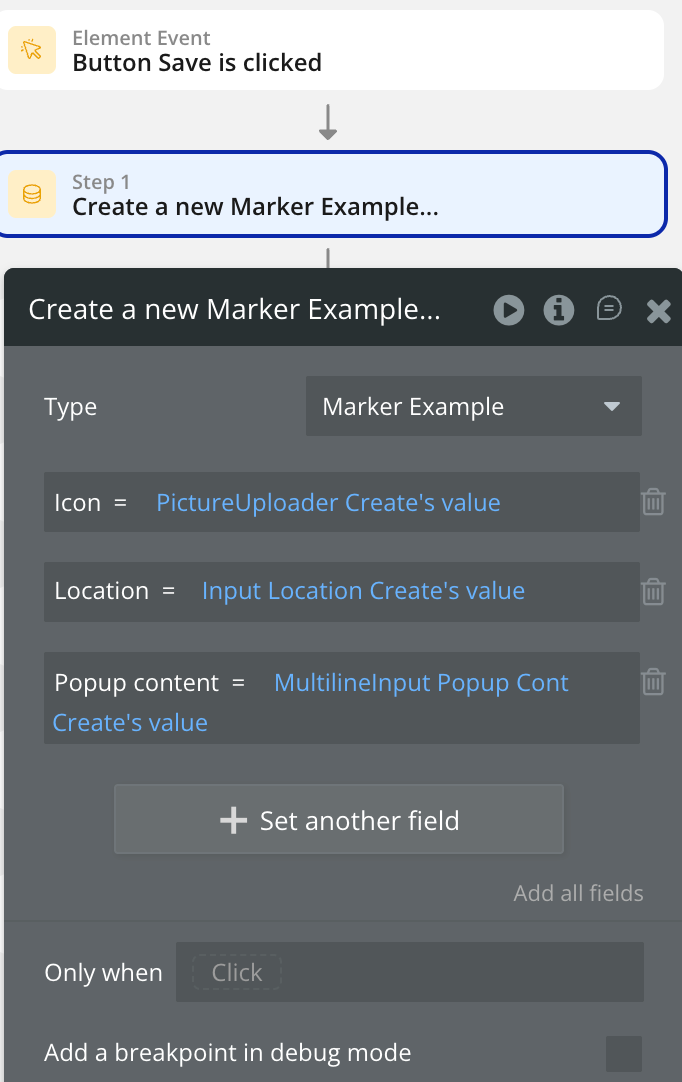682x1082 pixels.
Task: Open the info icon for this action
Action: 558,310
